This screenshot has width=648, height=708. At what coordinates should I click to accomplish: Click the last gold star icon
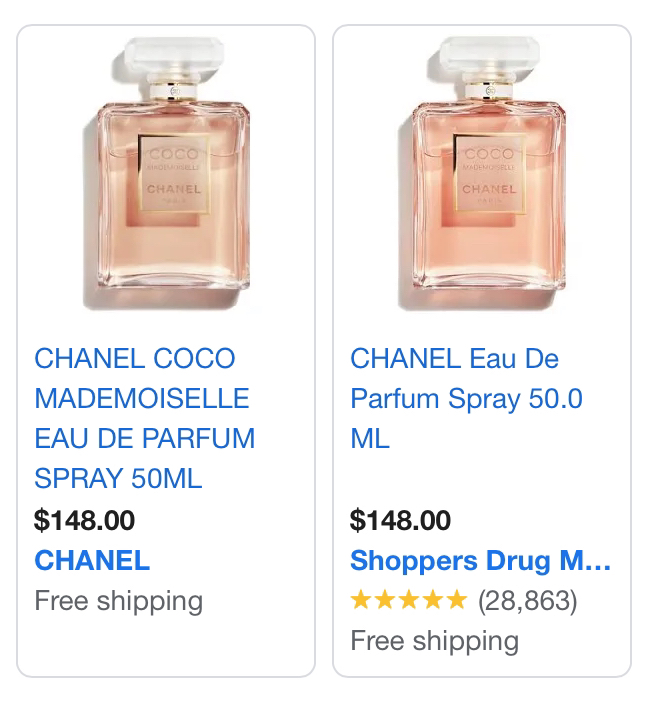457,600
